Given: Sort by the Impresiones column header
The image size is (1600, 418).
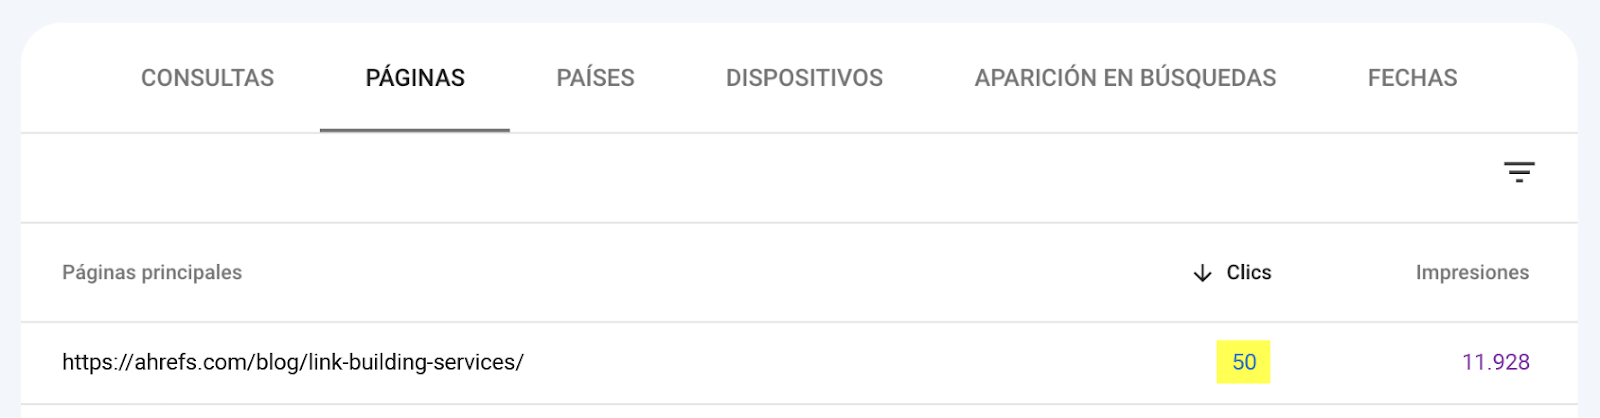Looking at the screenshot, I should [x=1472, y=272].
